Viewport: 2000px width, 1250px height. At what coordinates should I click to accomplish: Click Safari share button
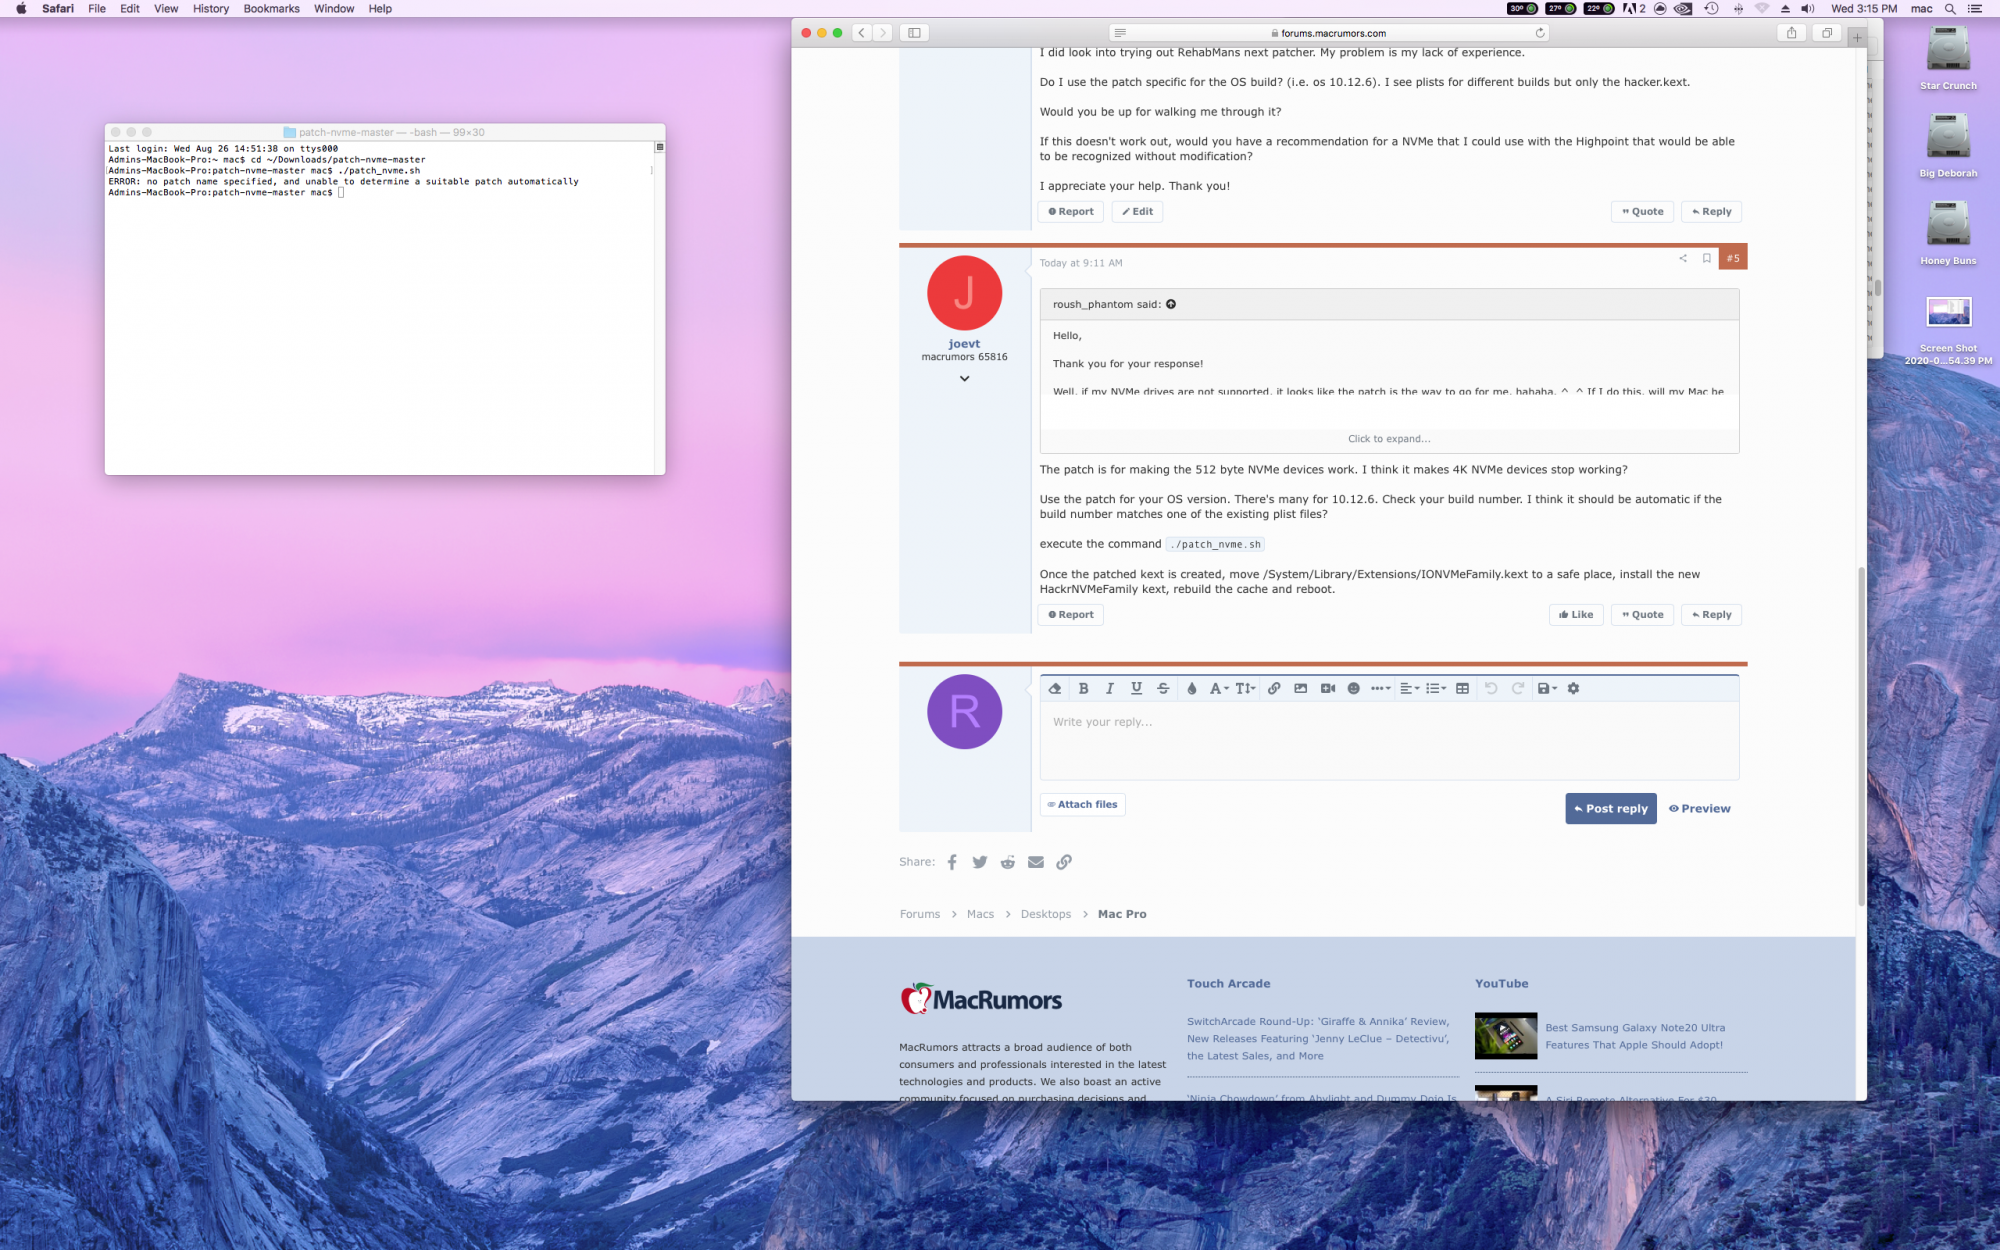[1791, 33]
